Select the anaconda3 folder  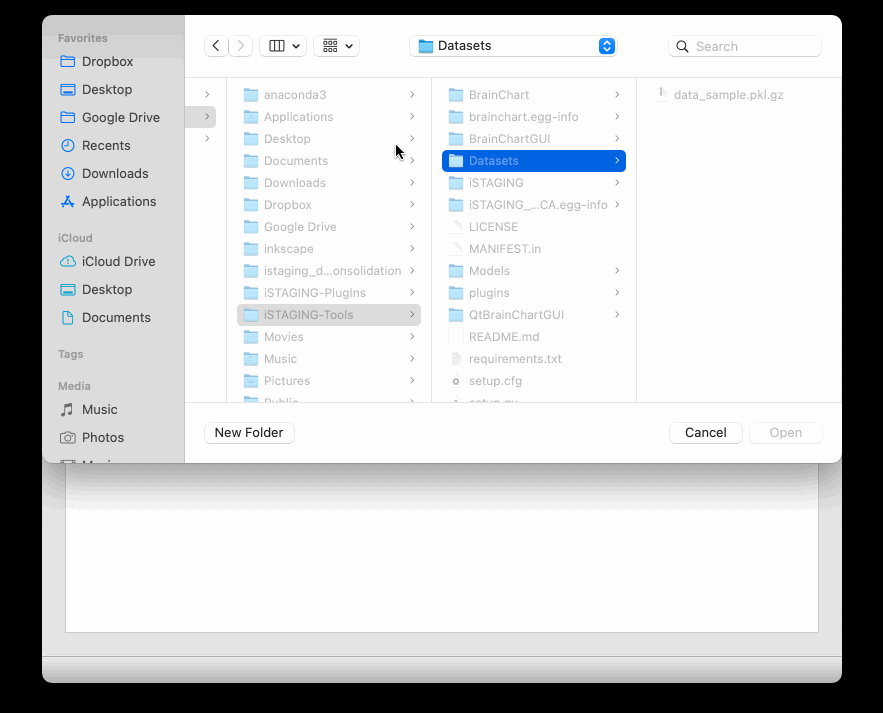(329, 95)
